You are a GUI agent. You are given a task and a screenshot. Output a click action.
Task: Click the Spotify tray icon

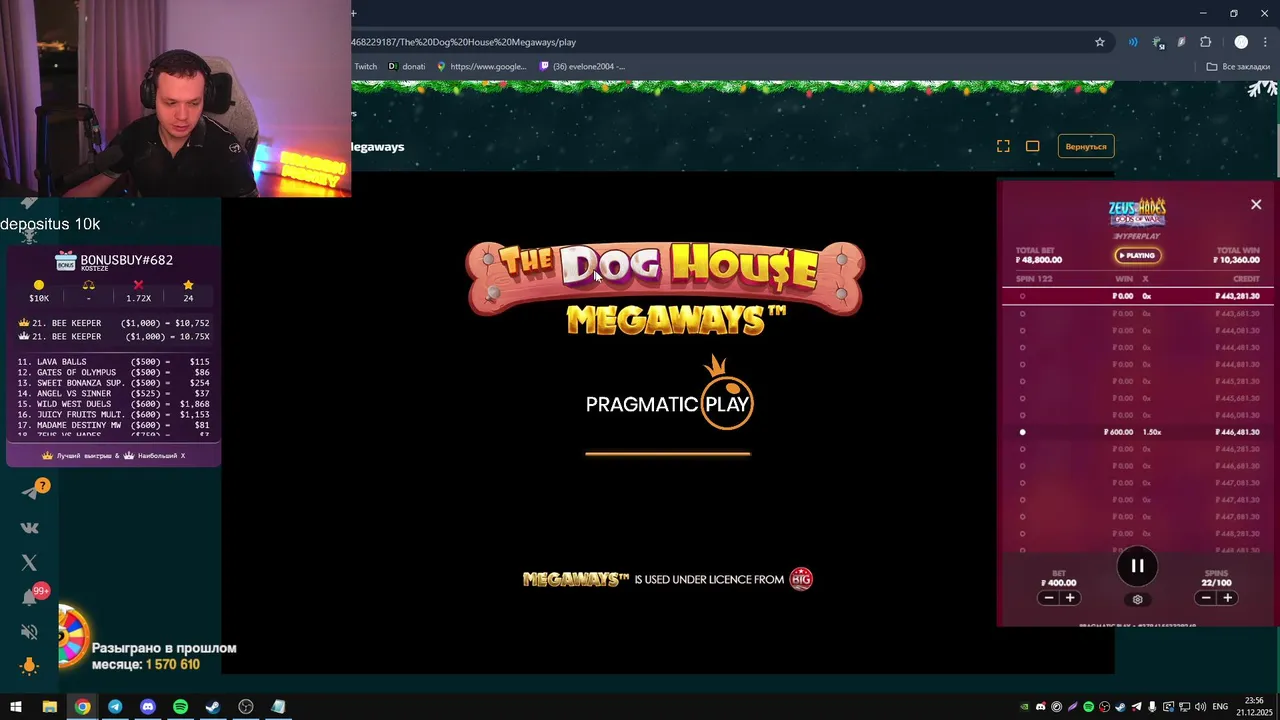1088,707
